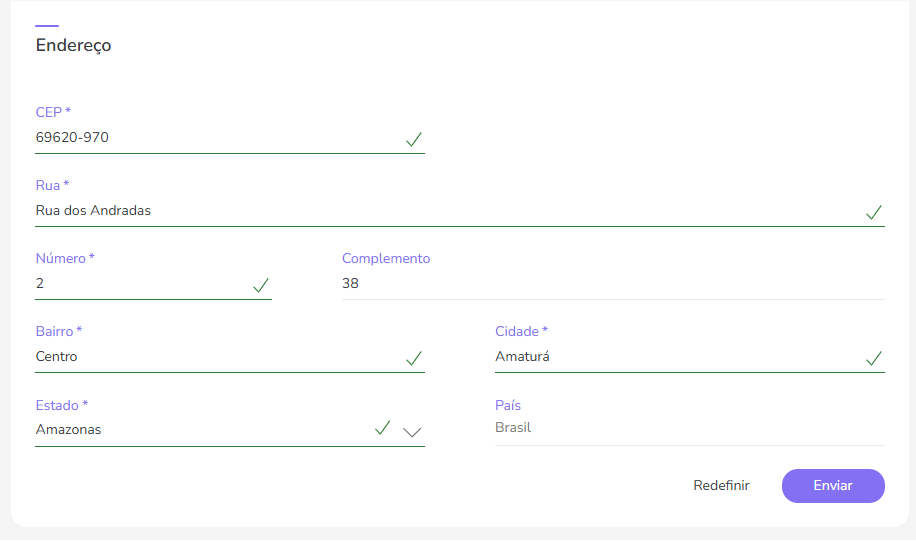Click the Bairro field validation checkmark

pyautogui.click(x=414, y=358)
